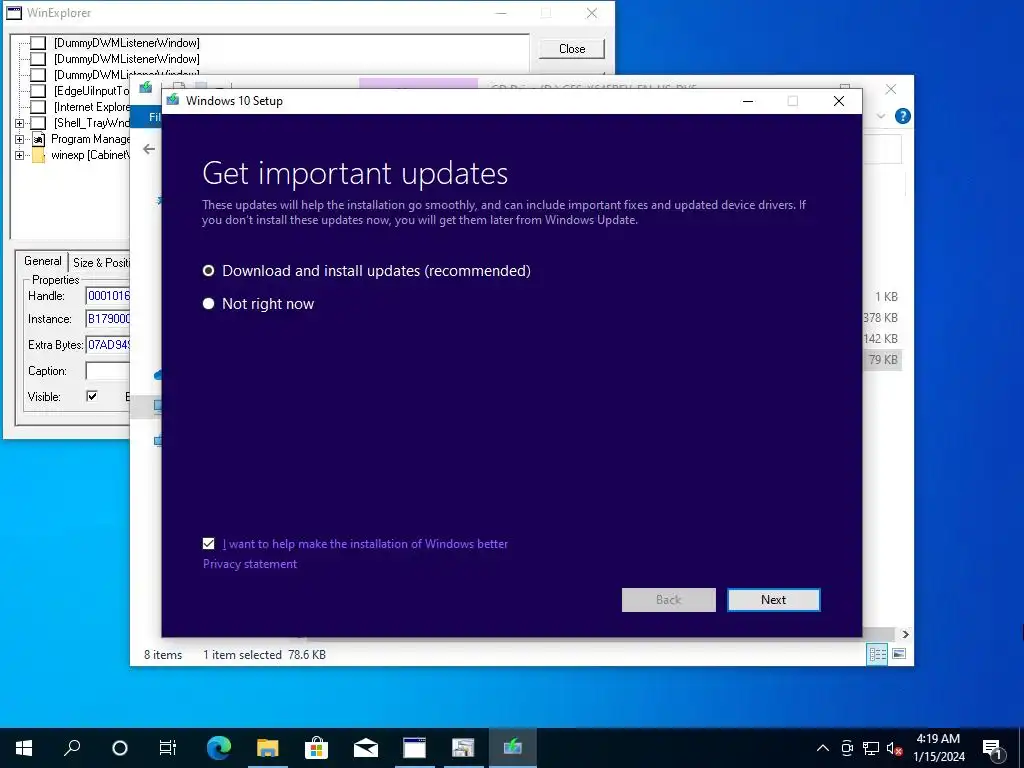Click the Handle value field
Screen dimensions: 1024x768
[108, 296]
